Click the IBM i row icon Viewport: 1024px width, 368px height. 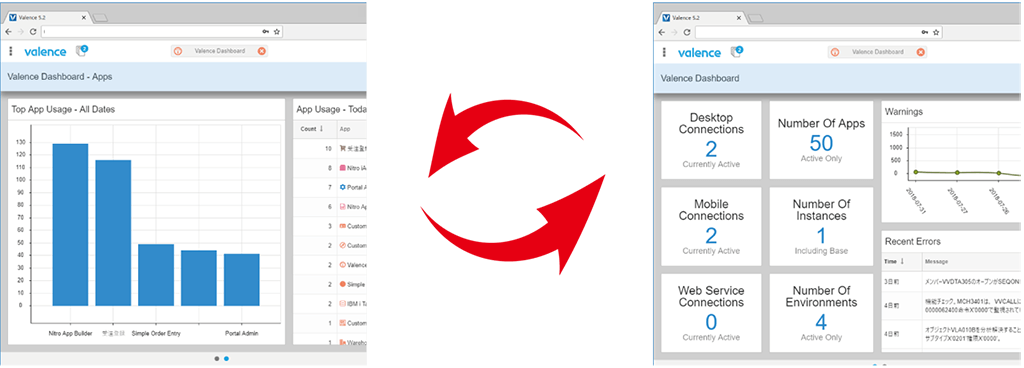click(343, 304)
